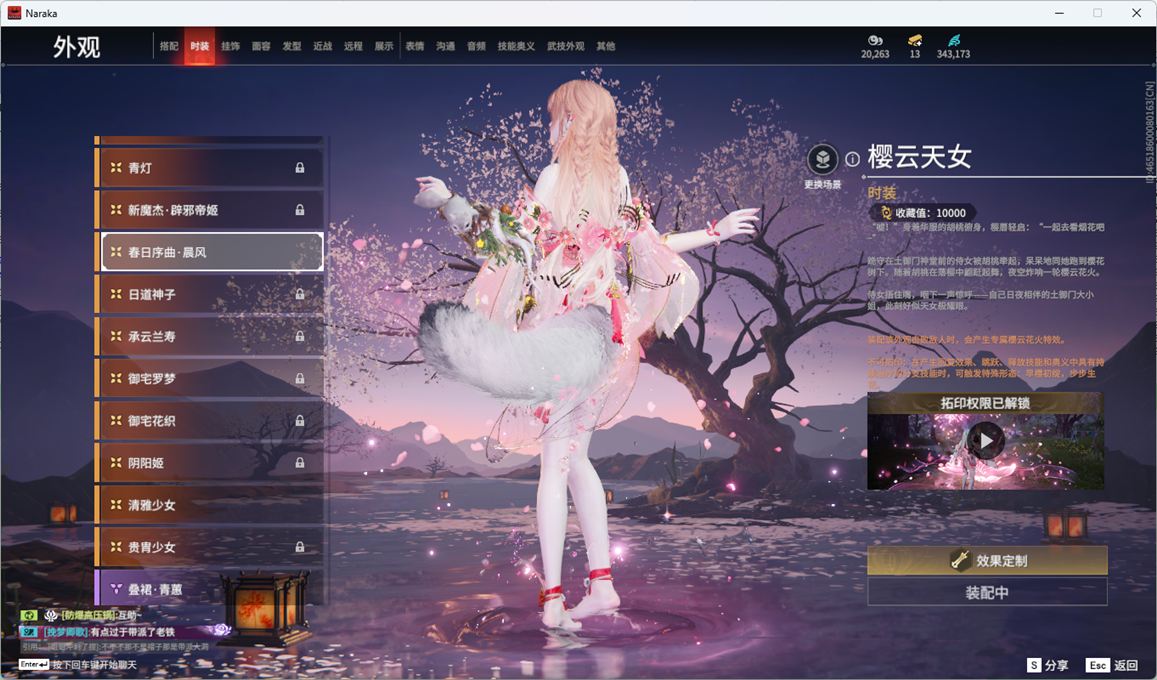Select the 时装 tab

[199, 46]
